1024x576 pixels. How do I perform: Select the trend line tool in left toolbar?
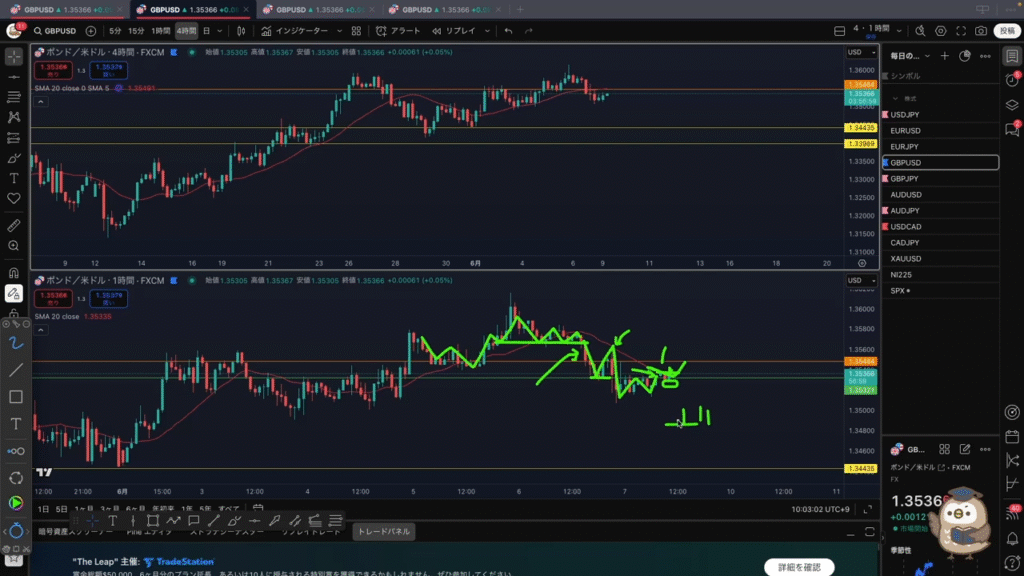[x=14, y=77]
